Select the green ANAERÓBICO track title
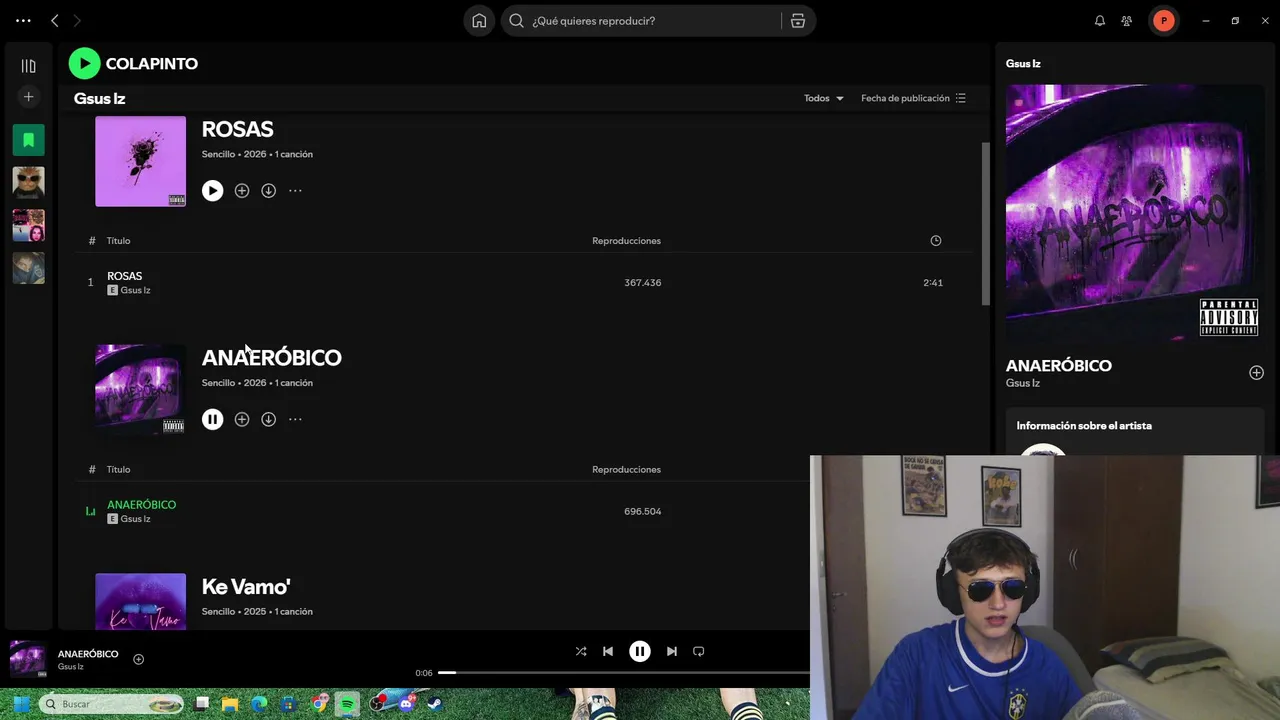Screen dimensions: 1280x720 pyautogui.click(x=142, y=505)
